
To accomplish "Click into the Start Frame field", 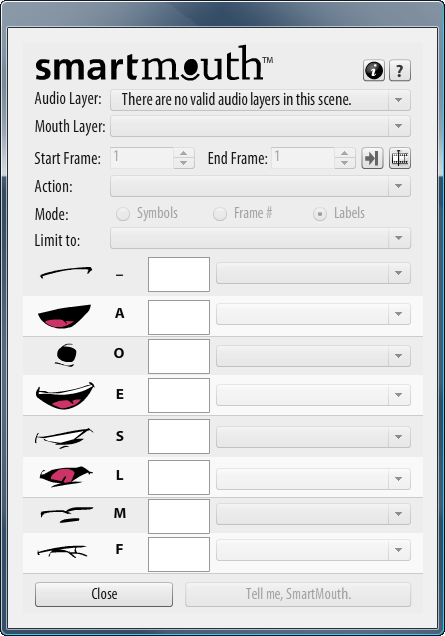I will (x=142, y=158).
